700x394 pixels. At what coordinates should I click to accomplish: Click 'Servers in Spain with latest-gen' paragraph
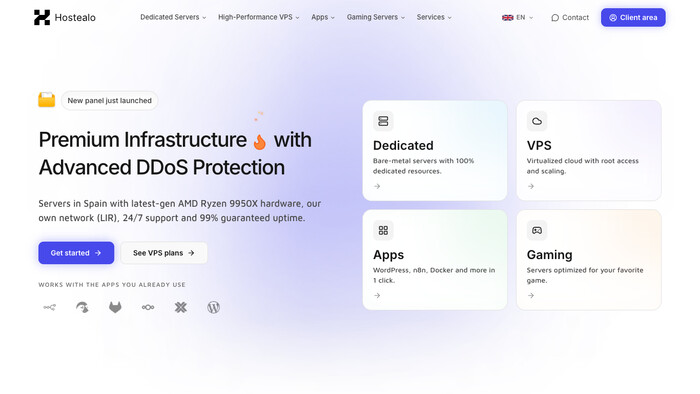pyautogui.click(x=179, y=211)
